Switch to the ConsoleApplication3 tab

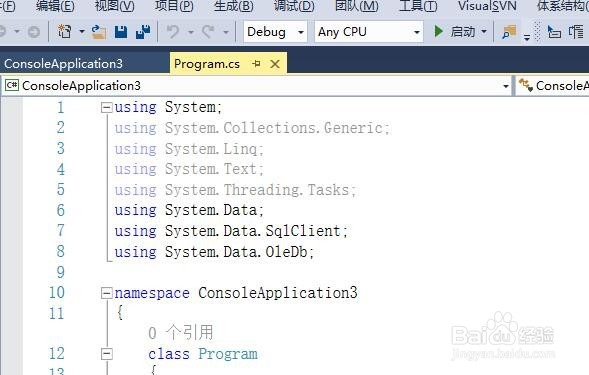[x=63, y=64]
